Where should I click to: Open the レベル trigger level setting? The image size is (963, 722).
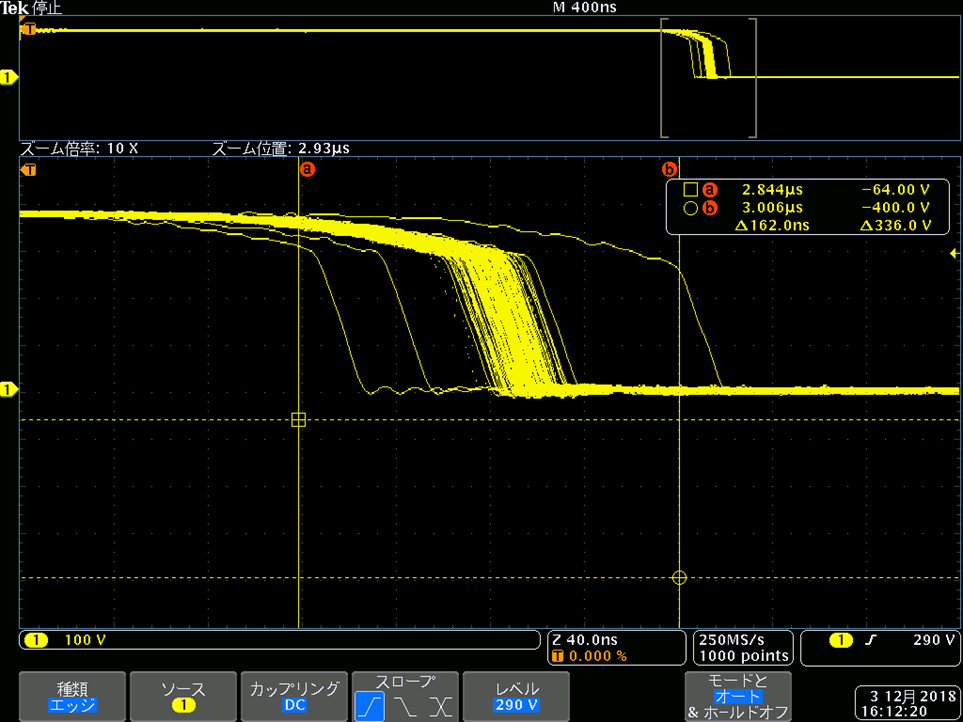(x=516, y=696)
